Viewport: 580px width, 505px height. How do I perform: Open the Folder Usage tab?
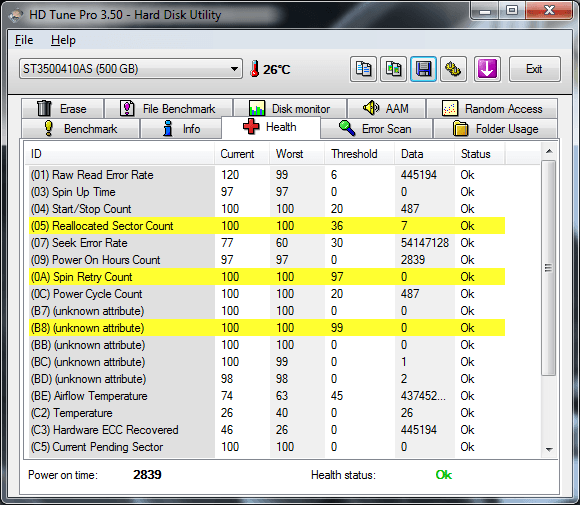coord(495,129)
